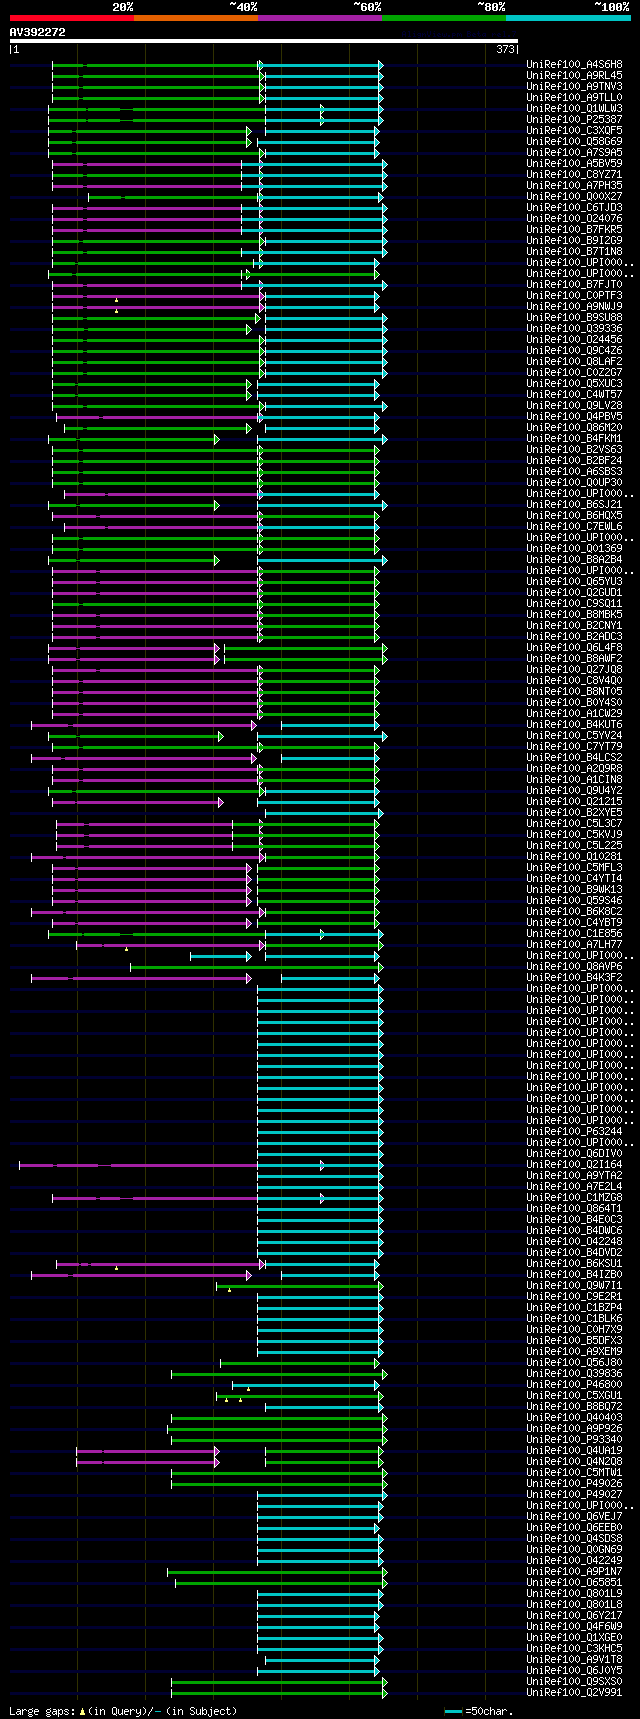Click hit label UniRef100_Q6J0Y5
This screenshot has width=640, height=1719.
tap(574, 1670)
